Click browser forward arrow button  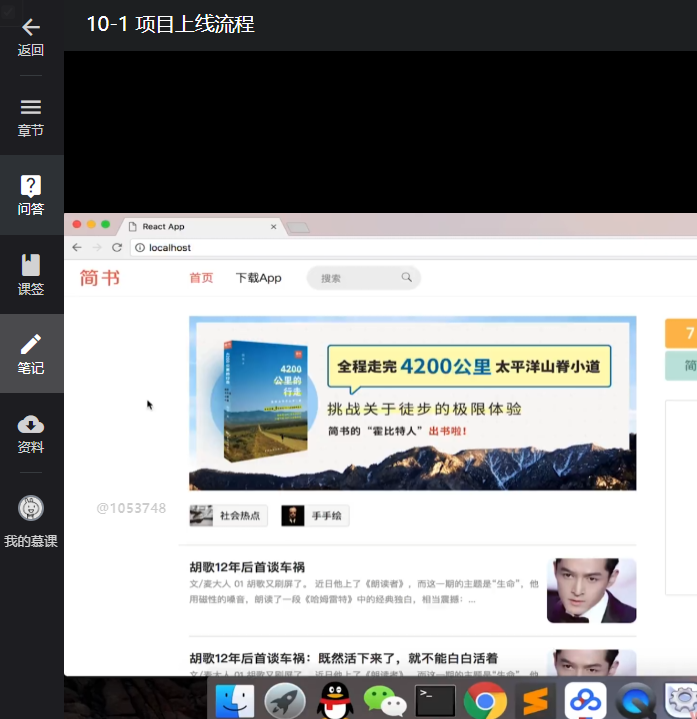tap(97, 248)
